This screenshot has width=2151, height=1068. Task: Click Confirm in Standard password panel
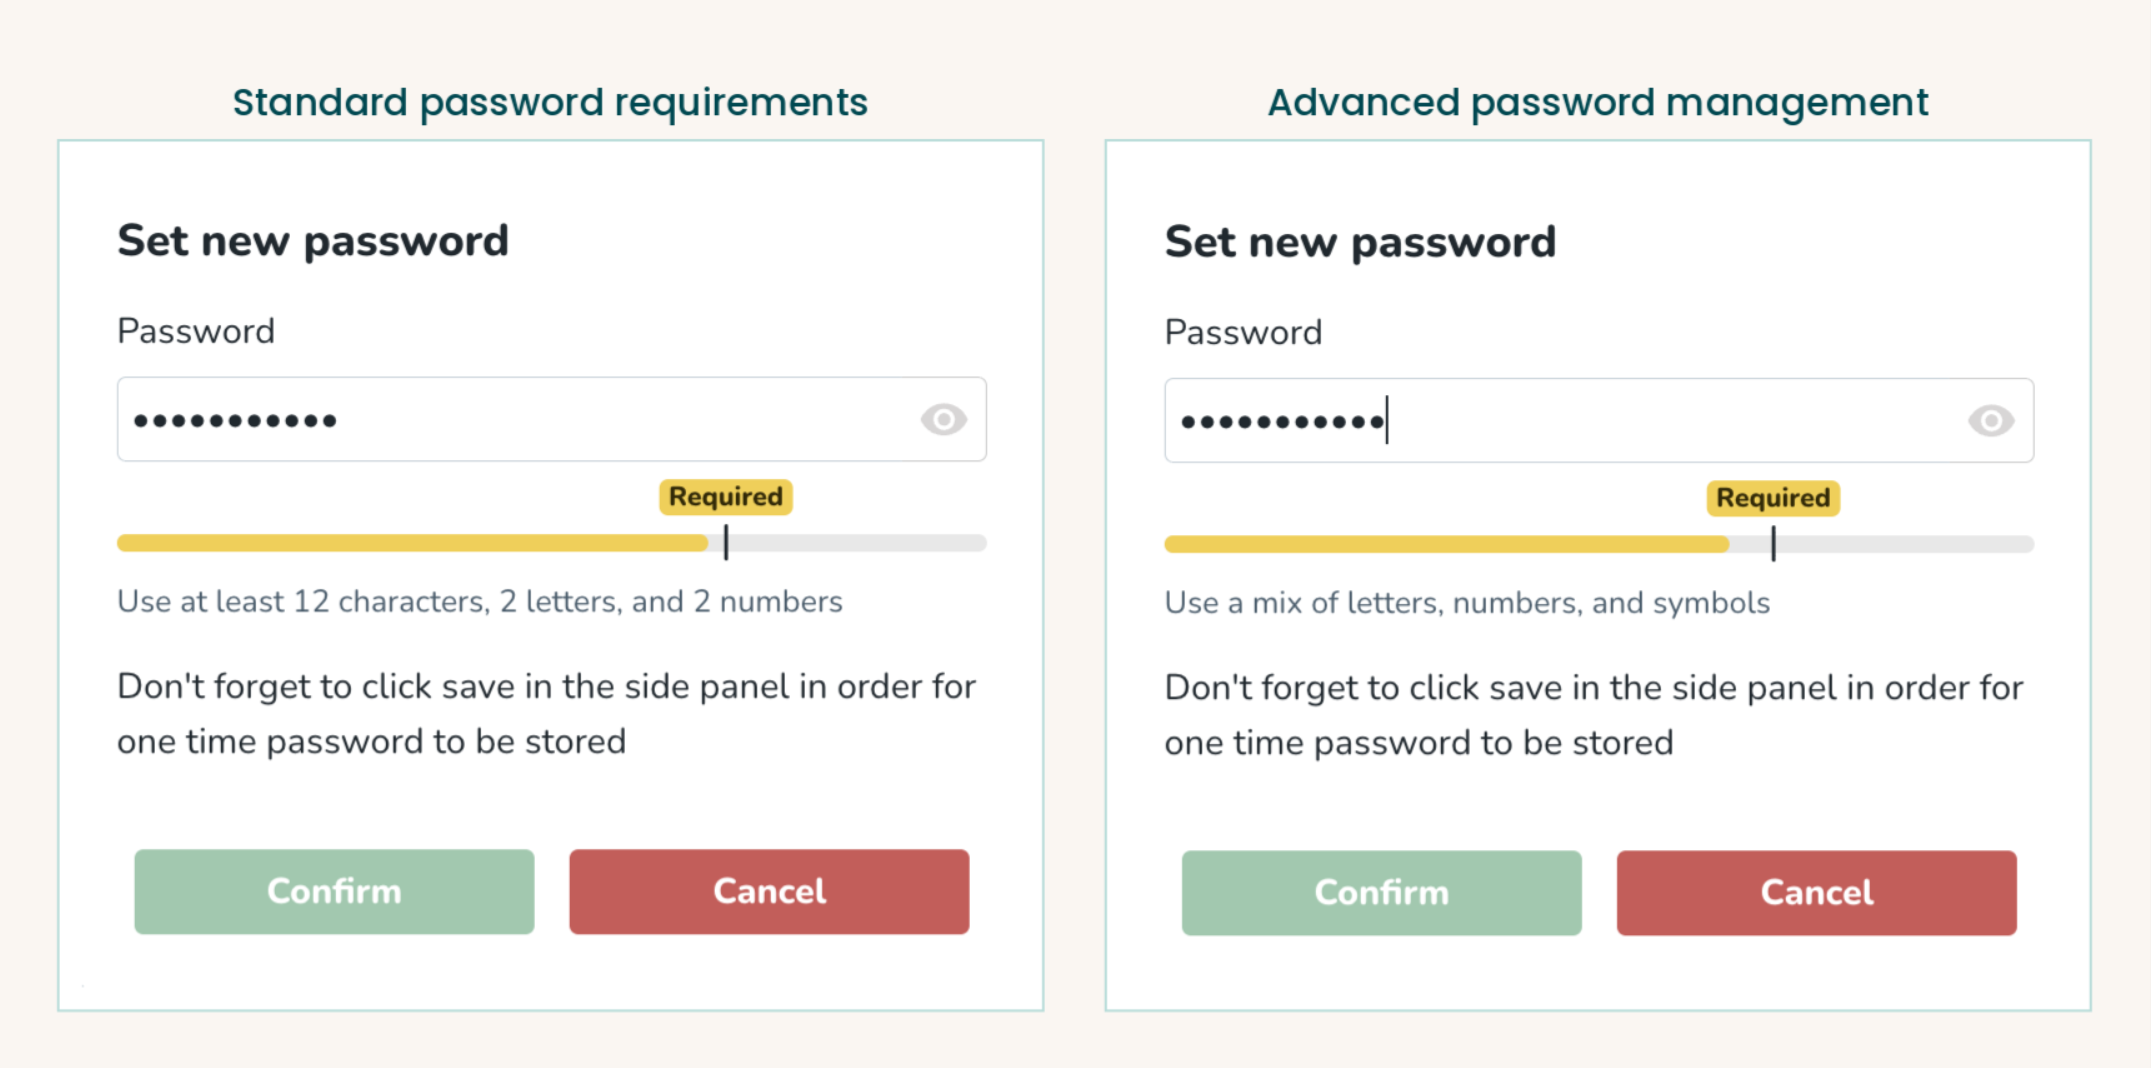click(x=334, y=891)
